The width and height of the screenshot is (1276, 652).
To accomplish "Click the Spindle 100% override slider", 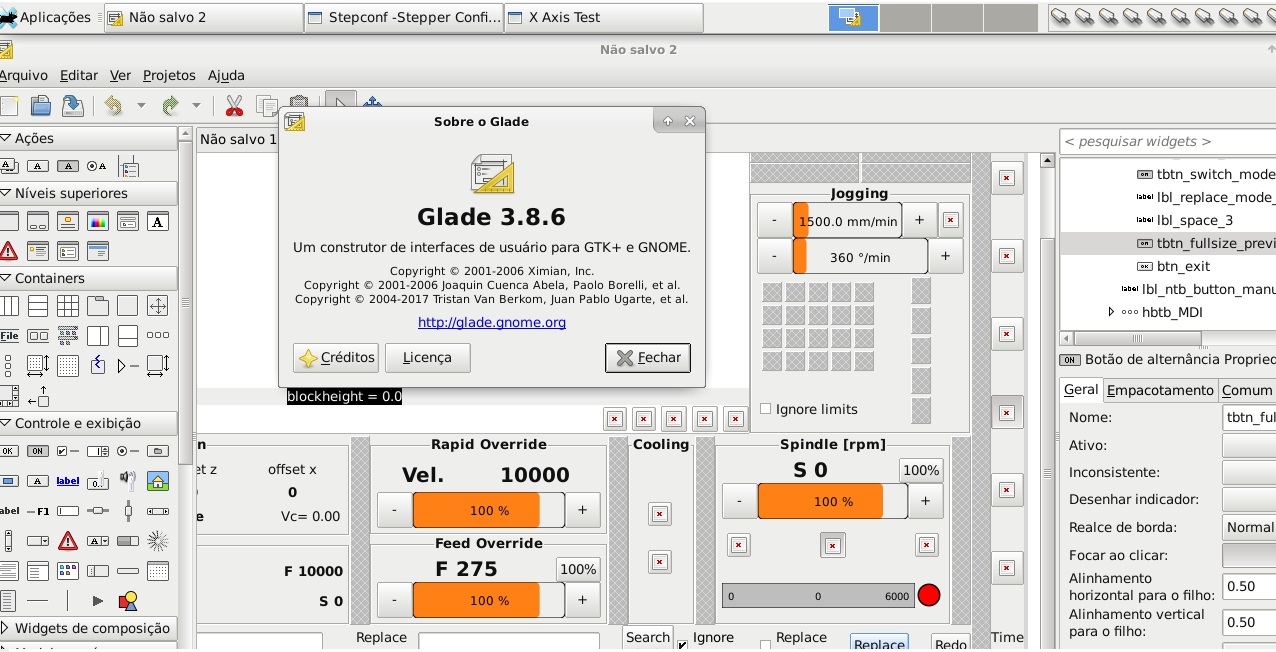I will 833,501.
